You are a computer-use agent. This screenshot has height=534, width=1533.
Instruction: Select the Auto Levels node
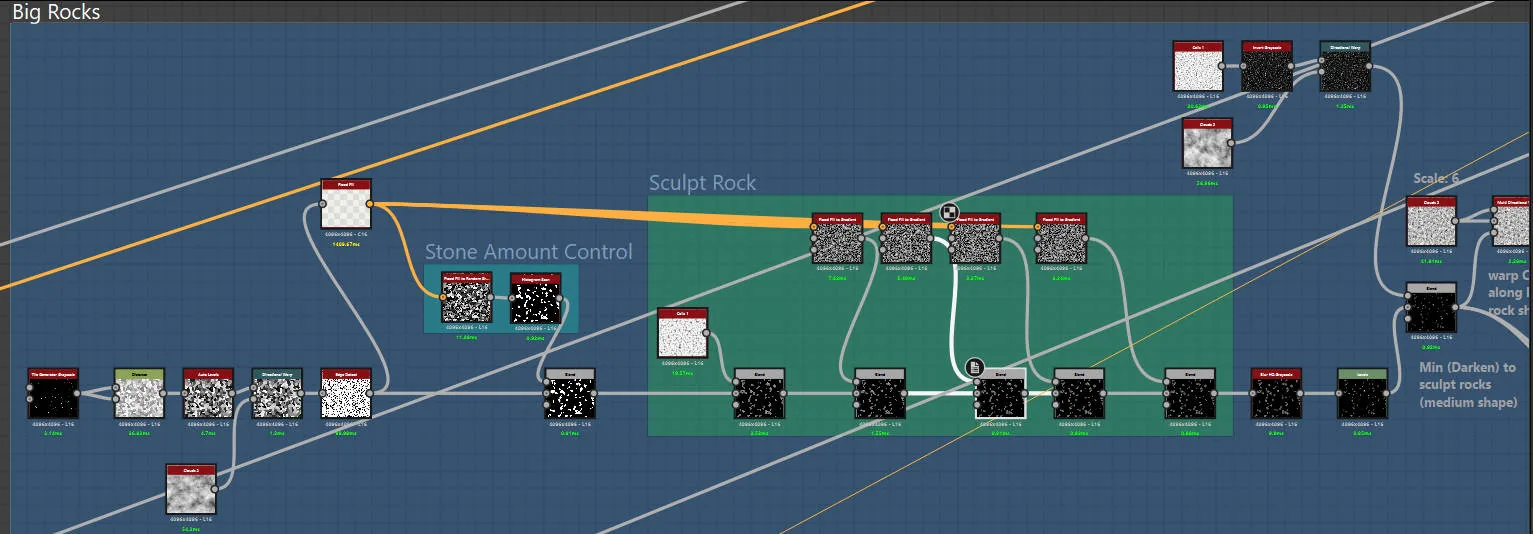coord(208,393)
